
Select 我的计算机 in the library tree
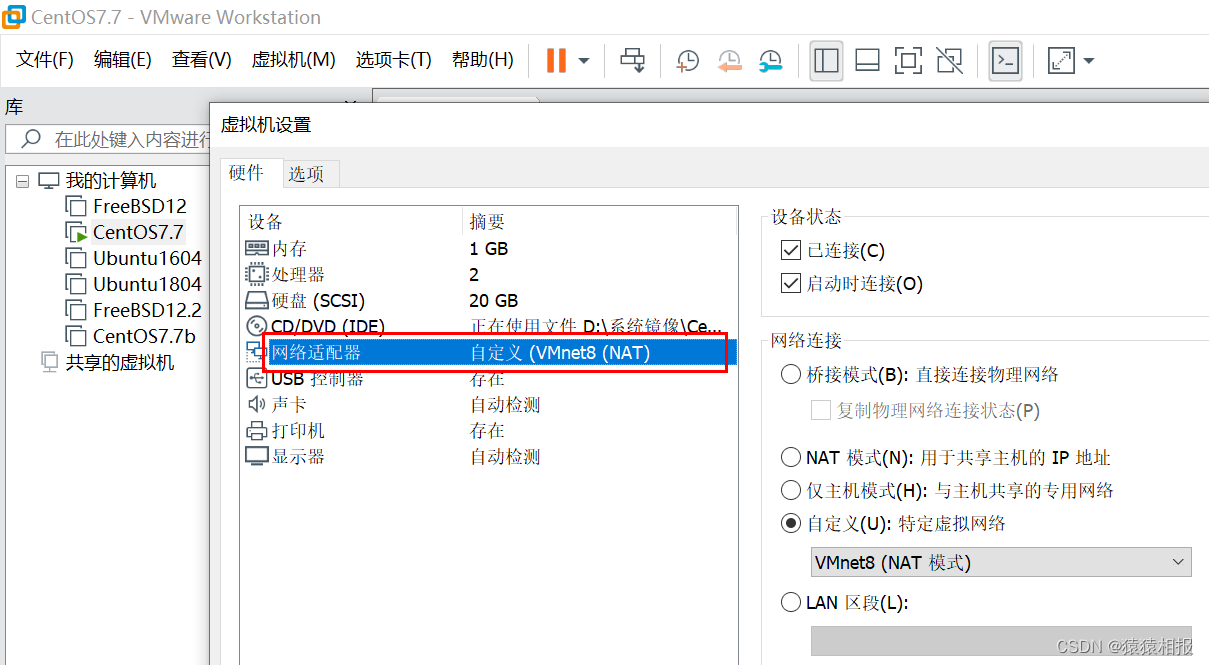(x=110, y=181)
